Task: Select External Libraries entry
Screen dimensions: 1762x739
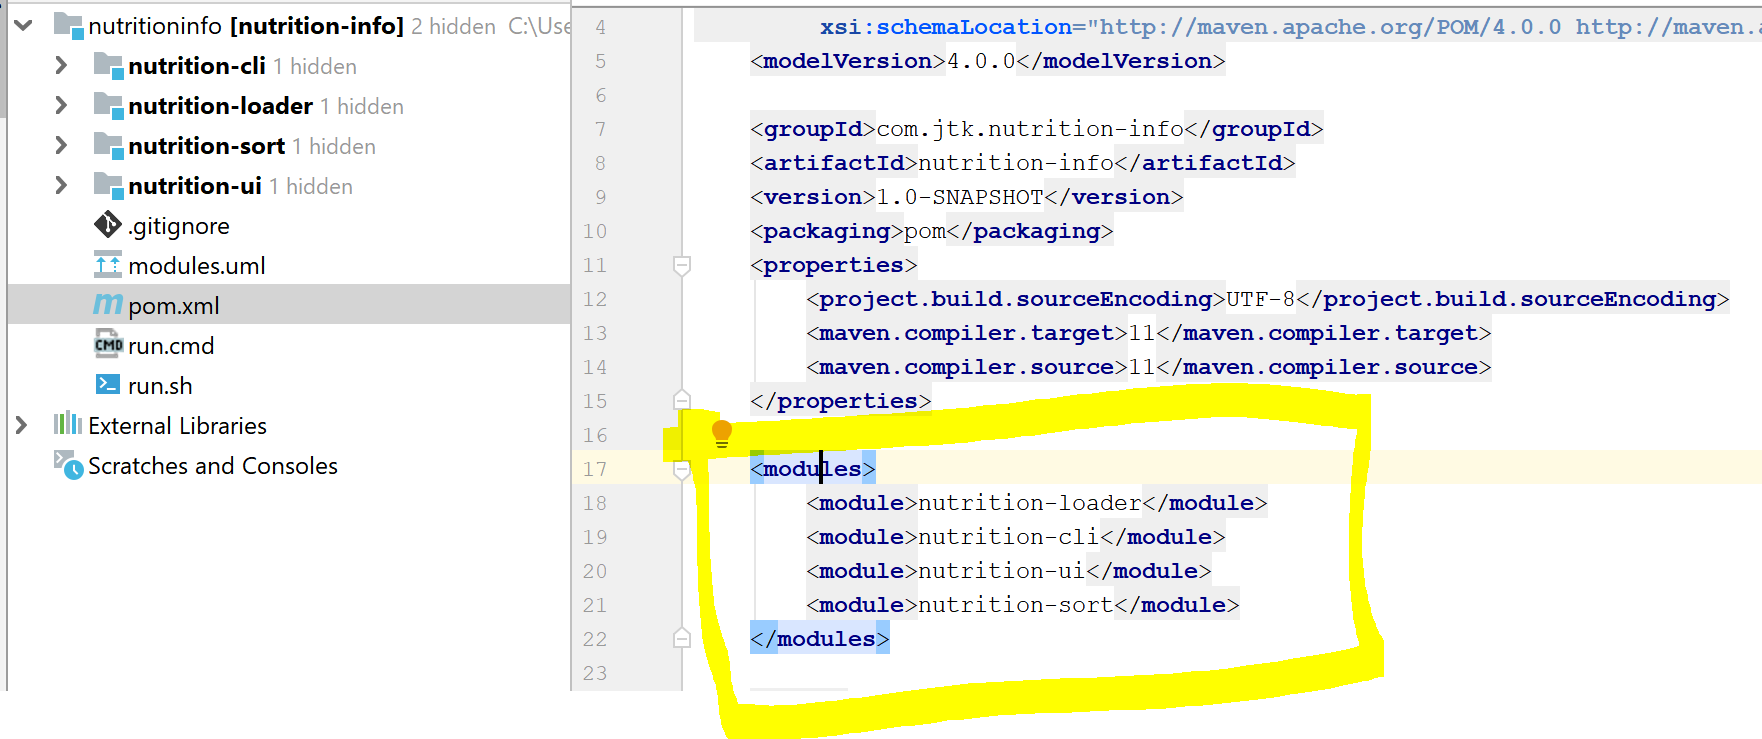Action: click(x=177, y=426)
